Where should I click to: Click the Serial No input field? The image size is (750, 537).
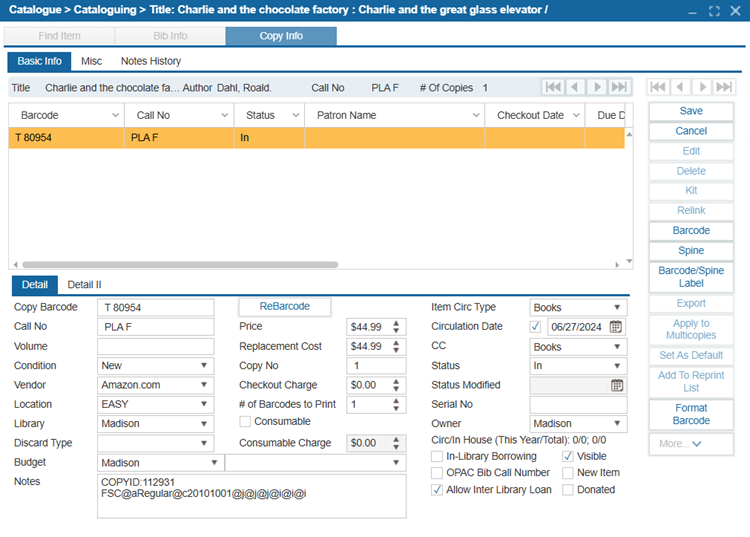578,405
